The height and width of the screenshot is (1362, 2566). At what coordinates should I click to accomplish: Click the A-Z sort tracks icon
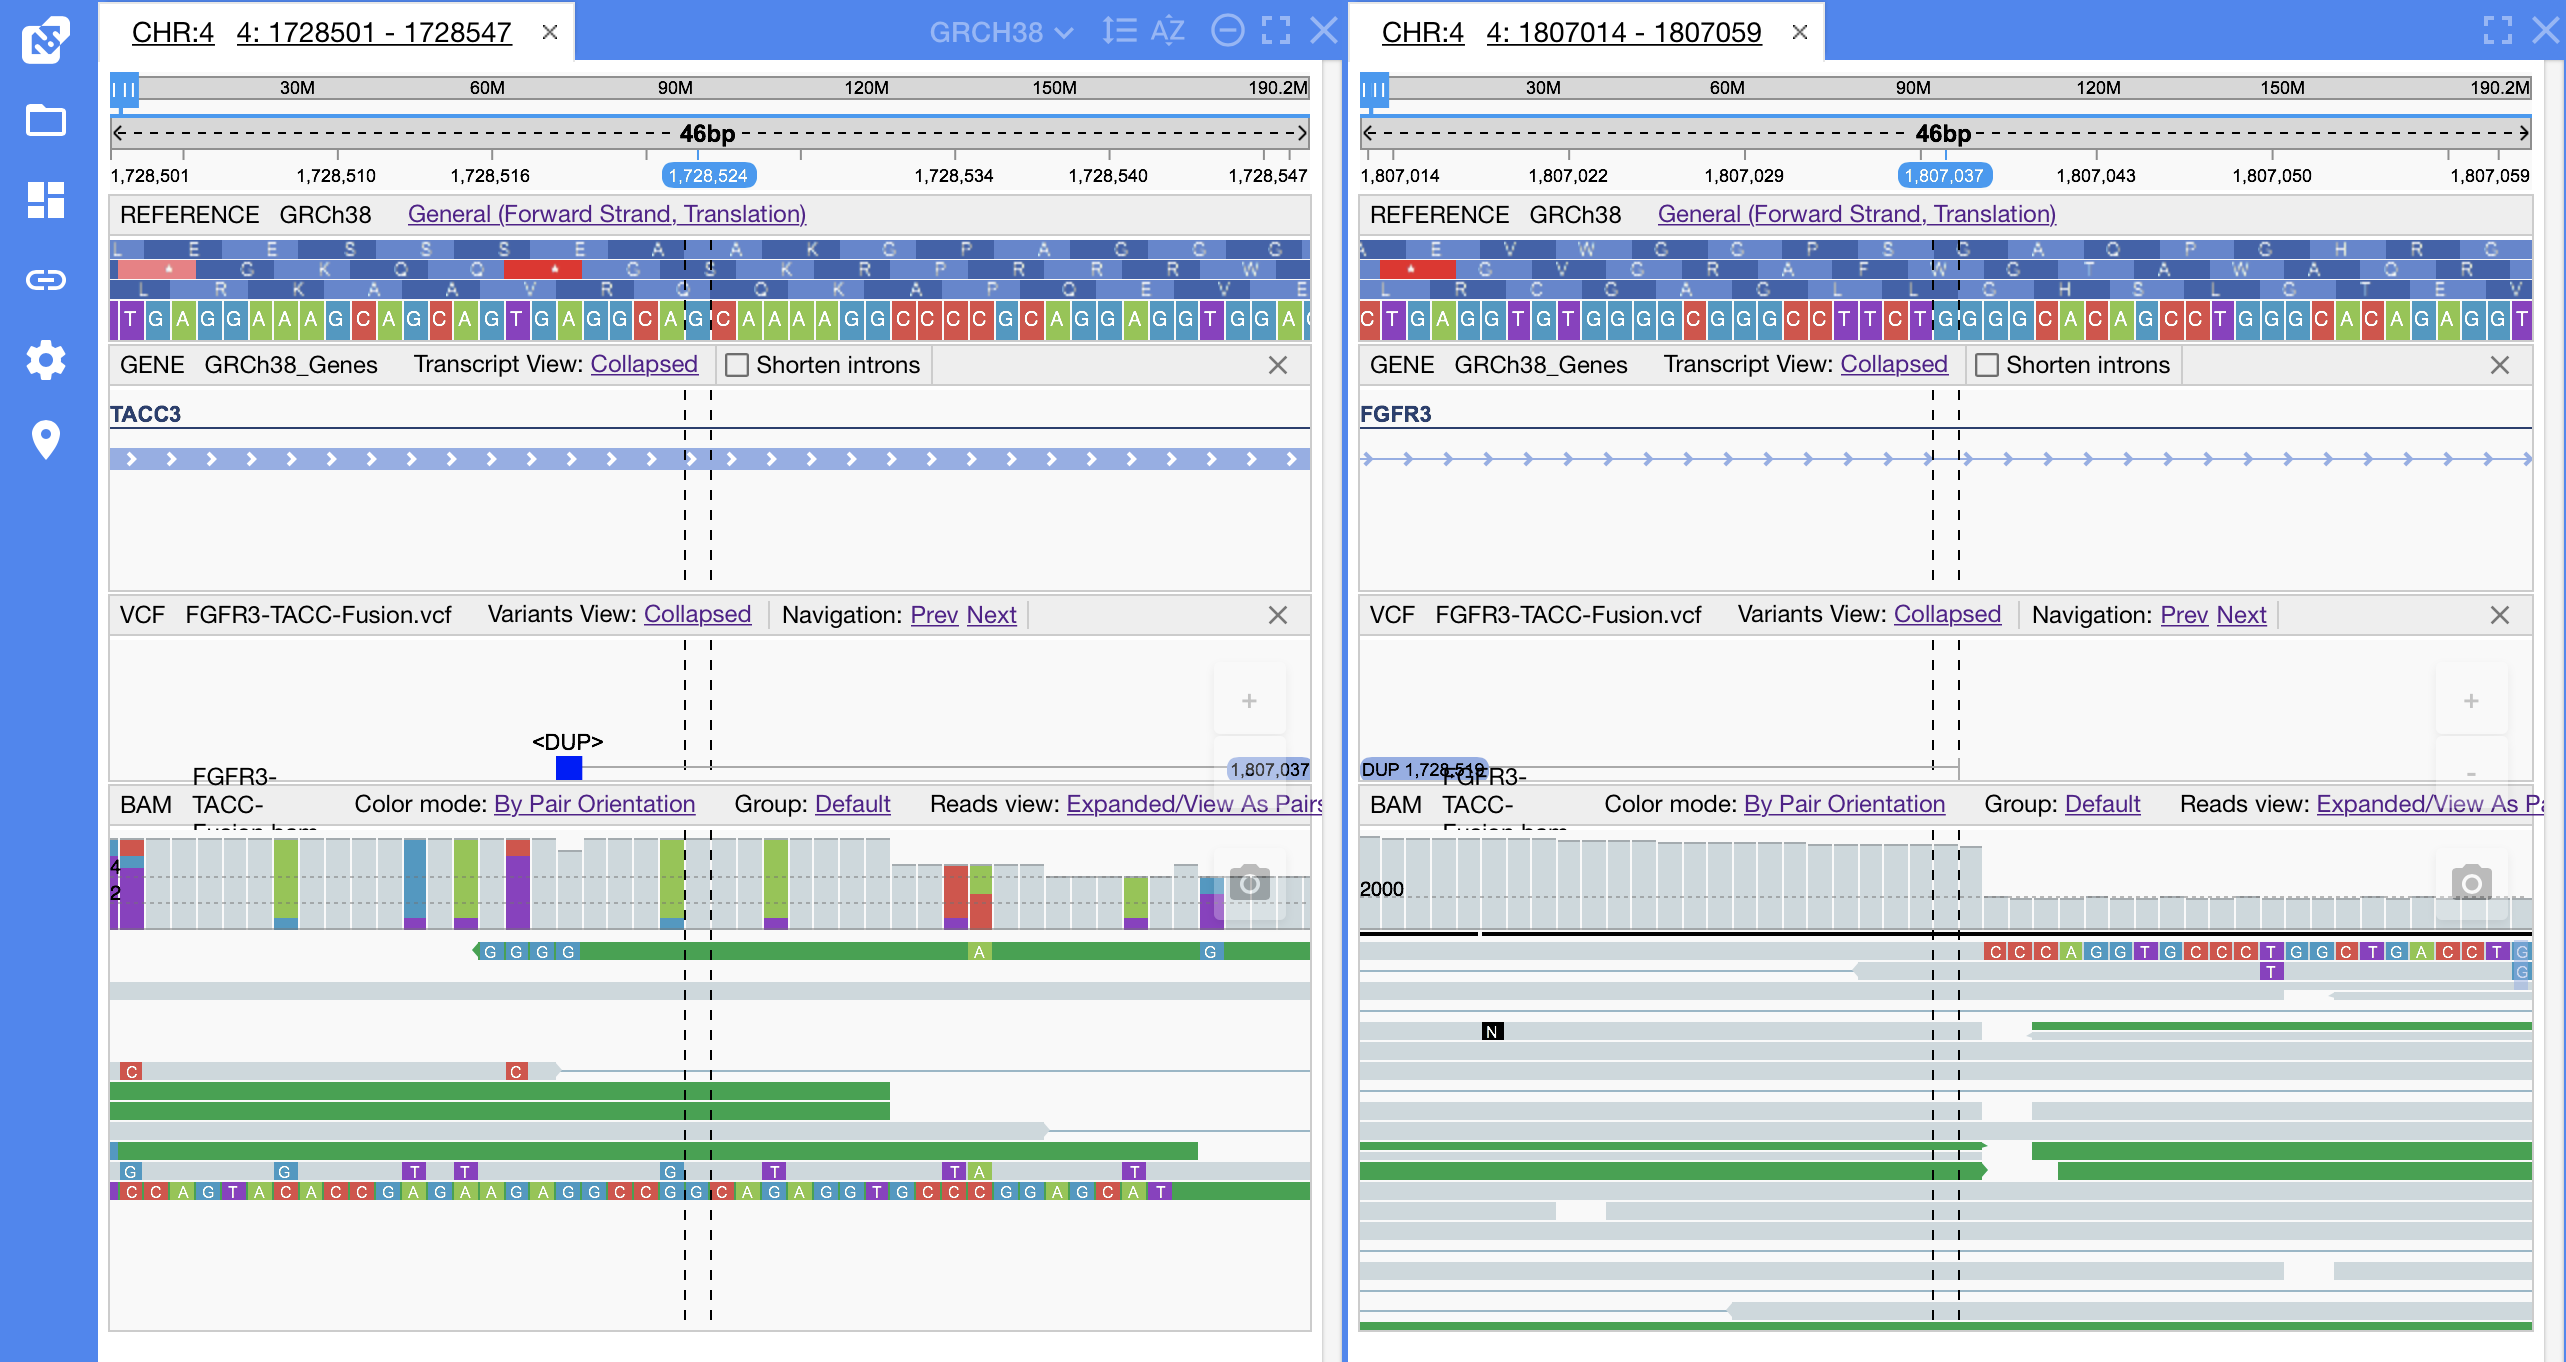(x=1167, y=31)
